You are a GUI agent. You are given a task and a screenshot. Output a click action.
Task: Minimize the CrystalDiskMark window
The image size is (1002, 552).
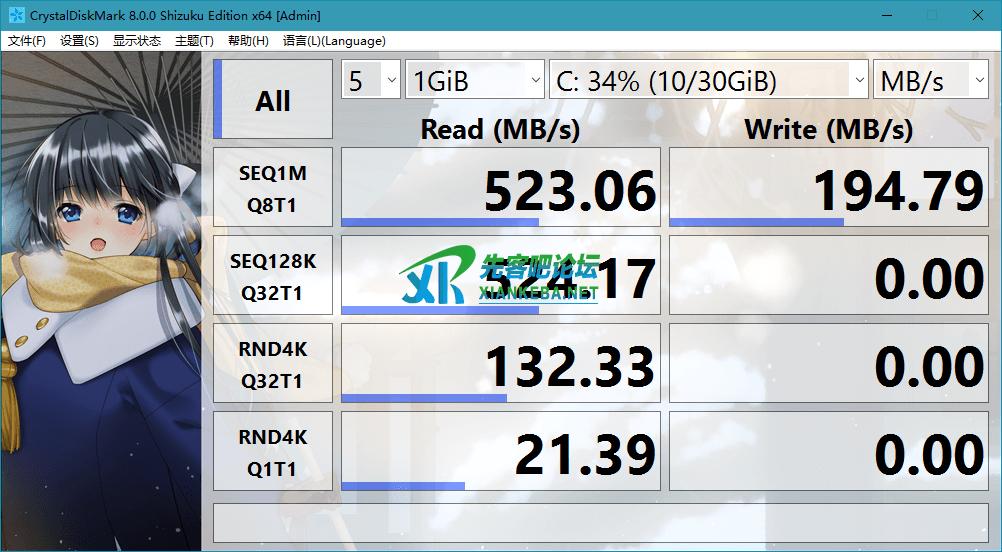click(886, 16)
